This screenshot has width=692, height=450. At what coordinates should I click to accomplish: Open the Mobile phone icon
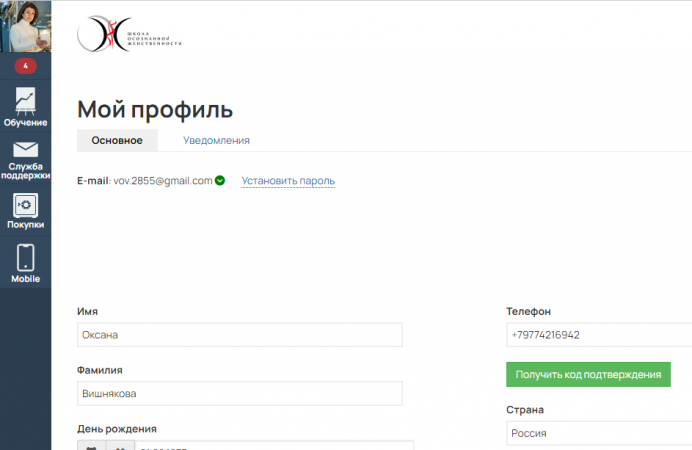[26, 258]
